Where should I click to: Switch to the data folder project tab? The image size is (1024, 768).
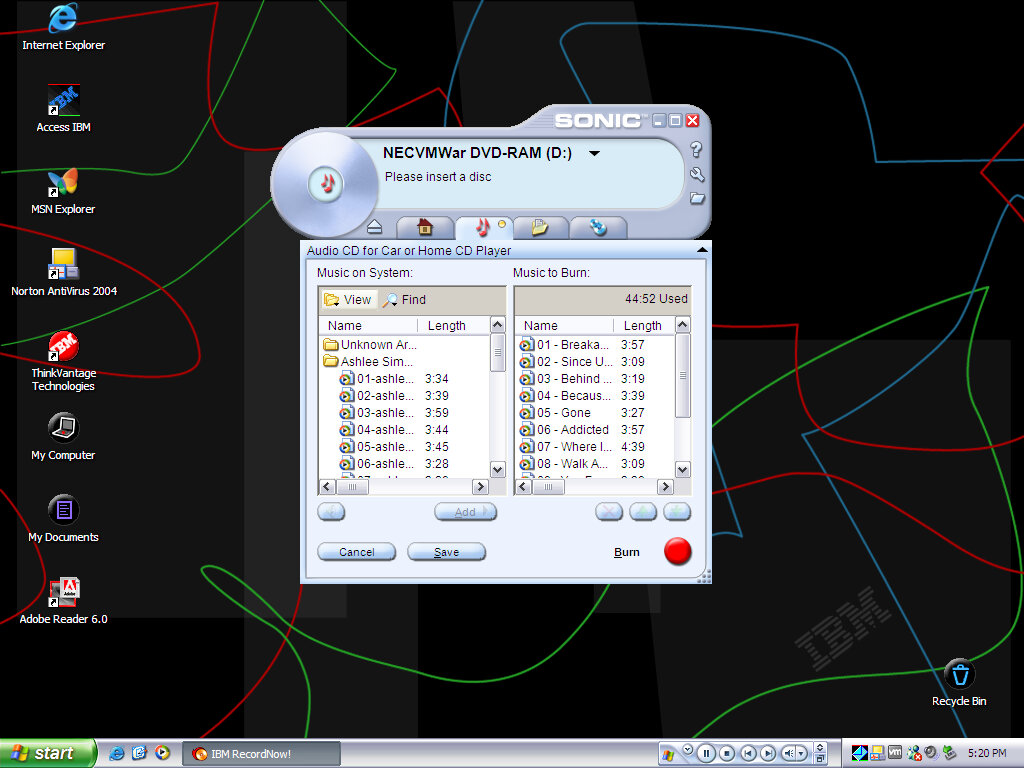[540, 227]
